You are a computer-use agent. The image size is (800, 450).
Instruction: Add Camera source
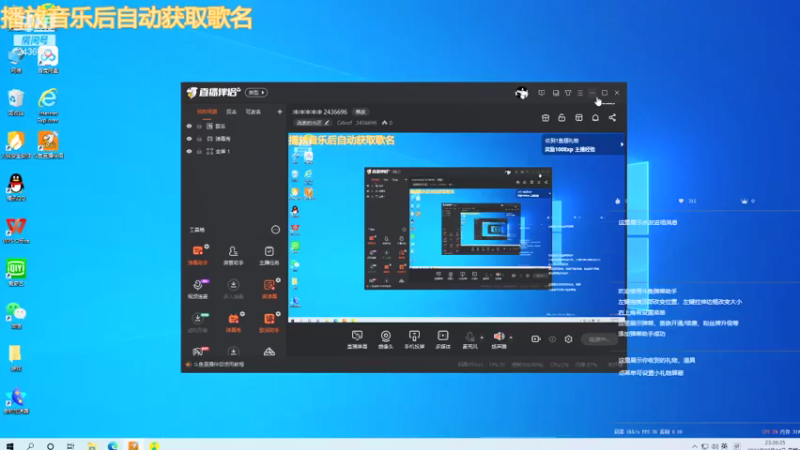(386, 339)
